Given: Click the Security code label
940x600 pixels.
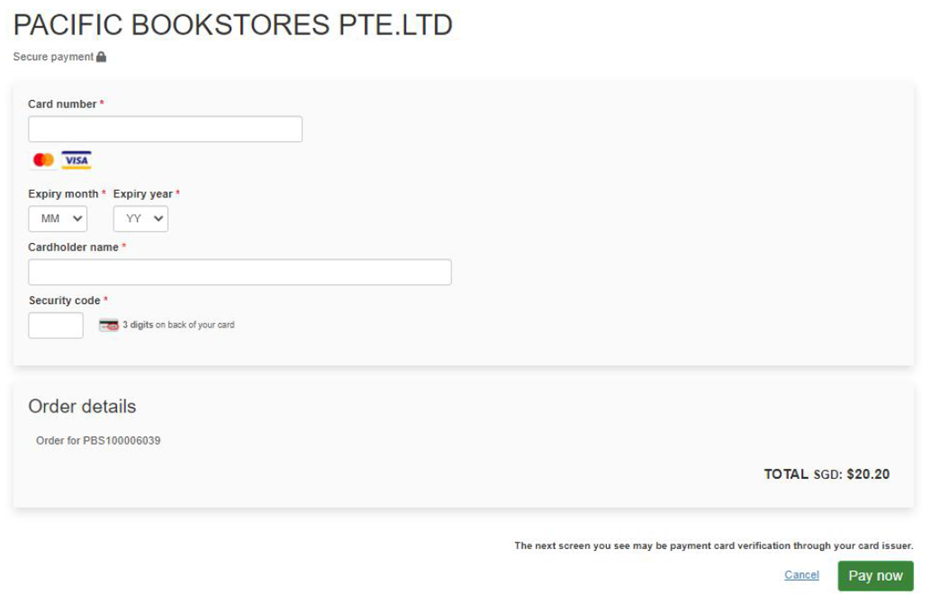Looking at the screenshot, I should tap(64, 300).
